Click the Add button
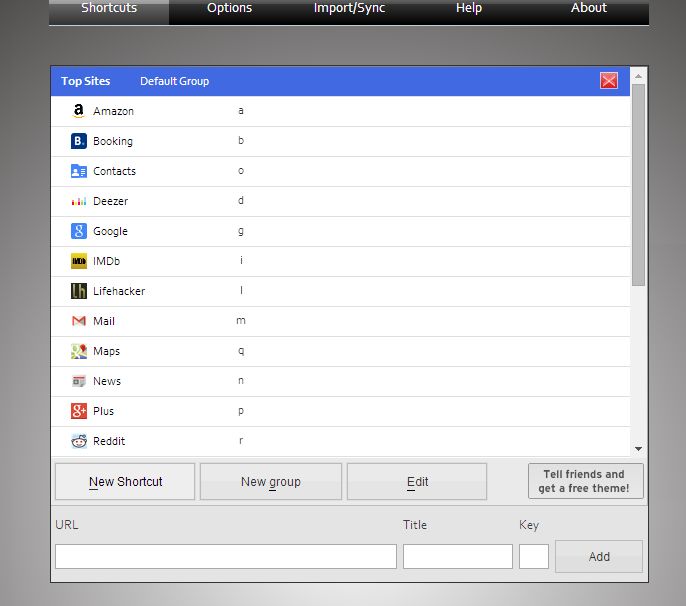Viewport: 686px width, 606px height. click(x=599, y=557)
